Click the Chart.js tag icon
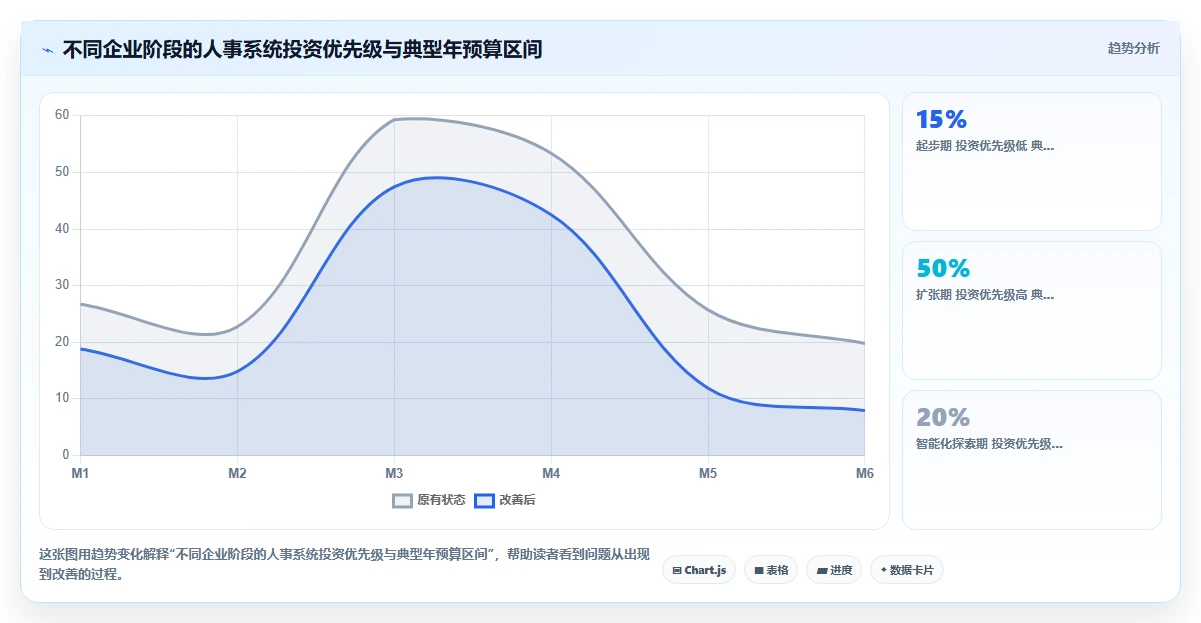Image resolution: width=1201 pixels, height=623 pixels. (677, 570)
